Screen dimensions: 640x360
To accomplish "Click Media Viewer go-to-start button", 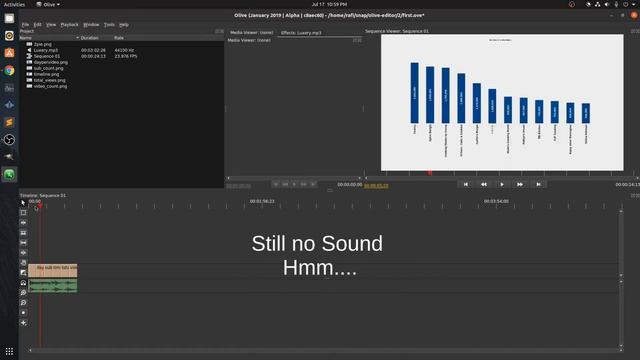I will [276, 184].
